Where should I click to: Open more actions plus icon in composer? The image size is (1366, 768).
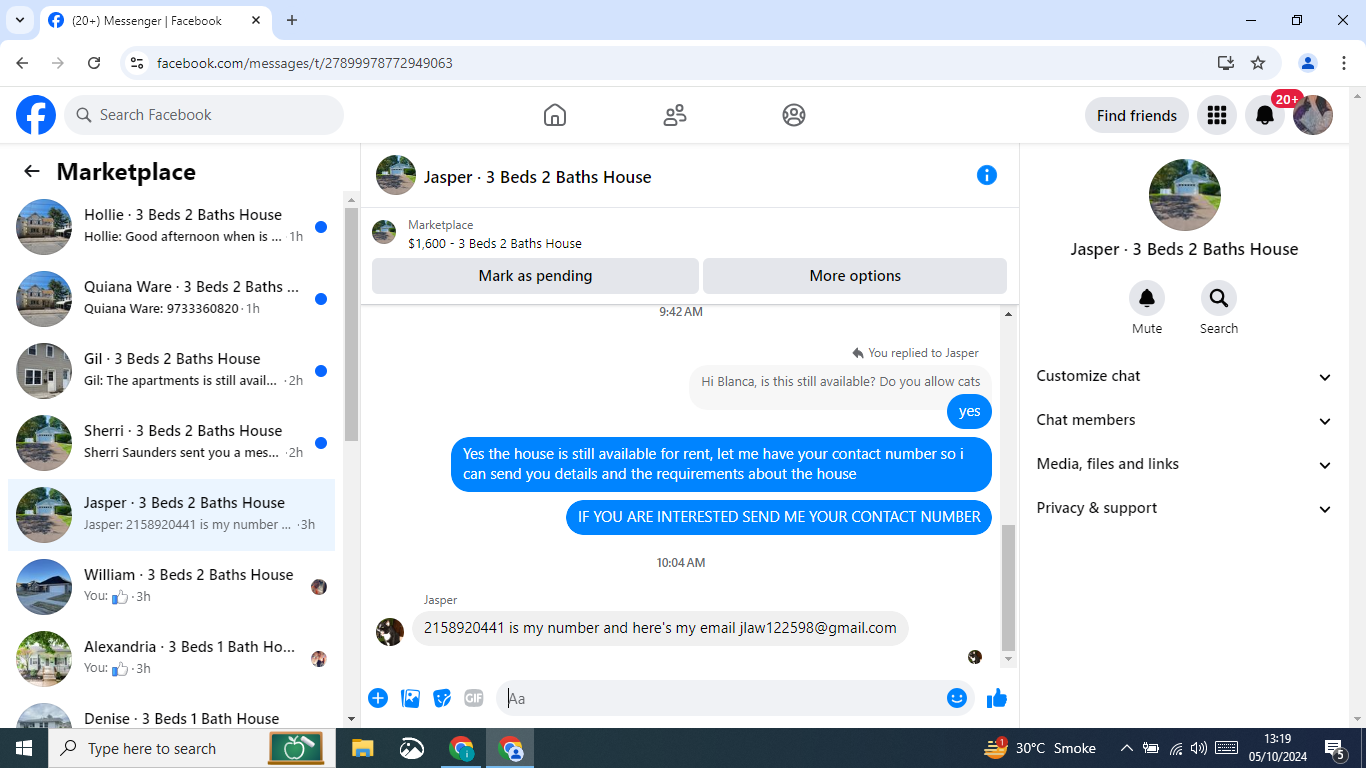point(378,698)
